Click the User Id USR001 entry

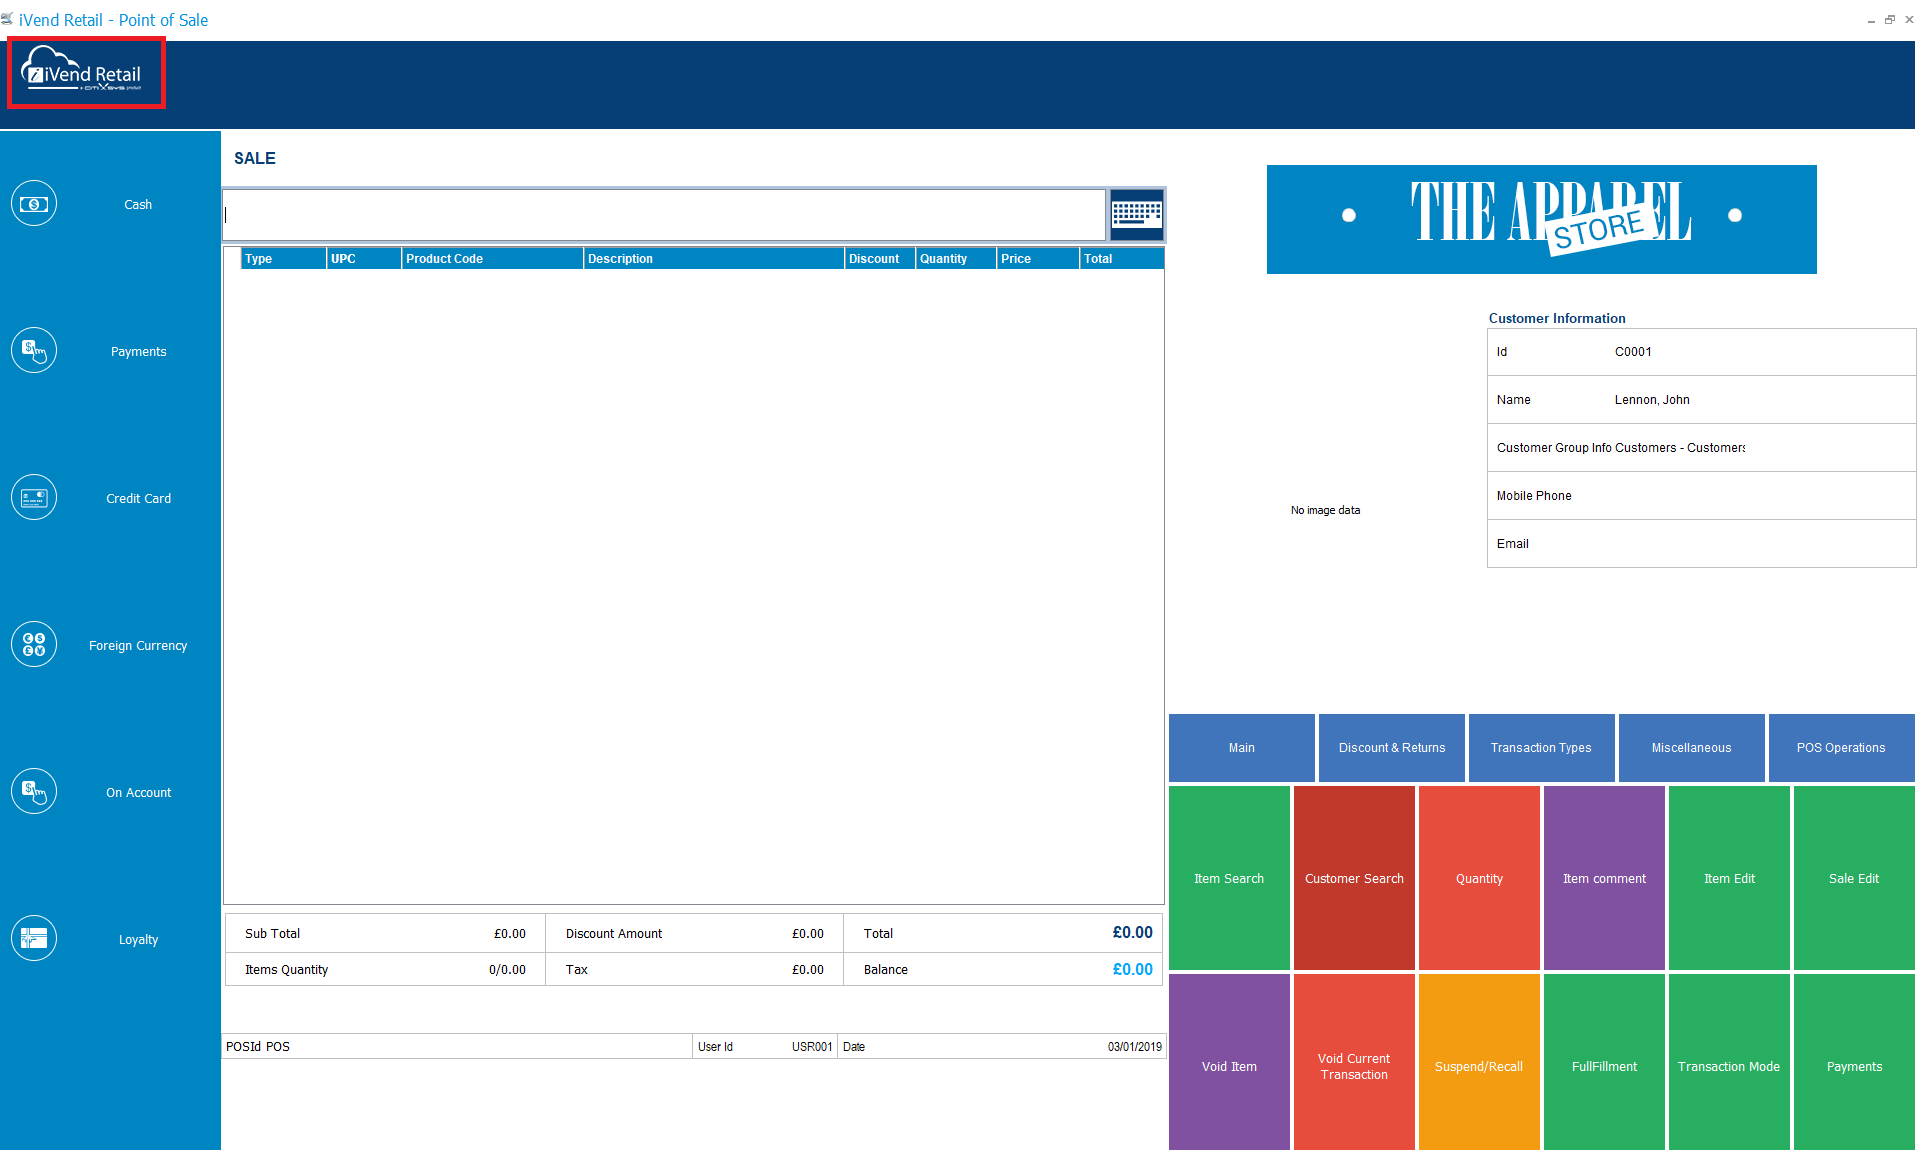tap(765, 1047)
